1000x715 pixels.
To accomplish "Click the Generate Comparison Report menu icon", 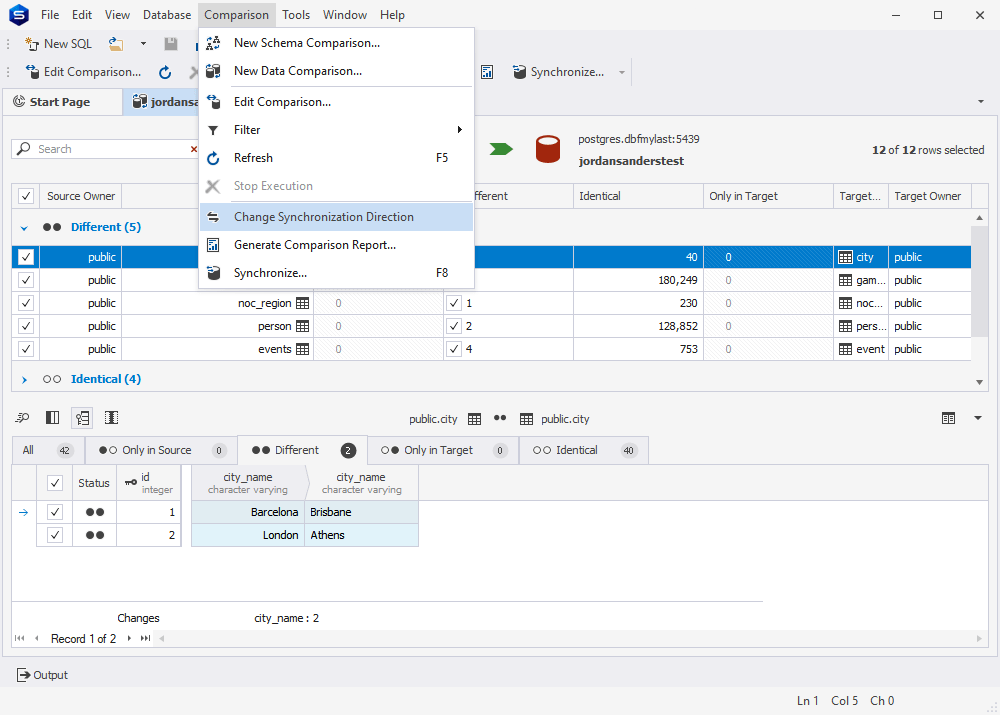I will [x=212, y=245].
